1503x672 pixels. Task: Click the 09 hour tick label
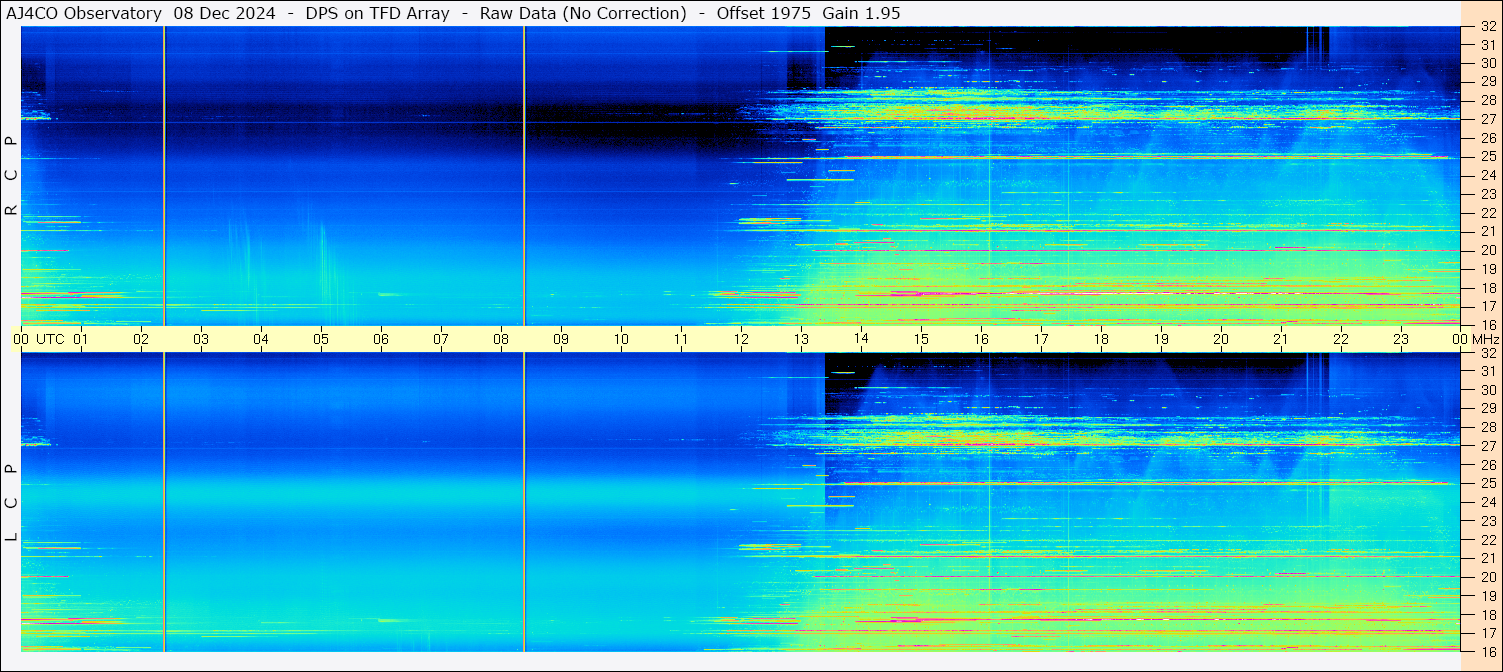pos(561,339)
